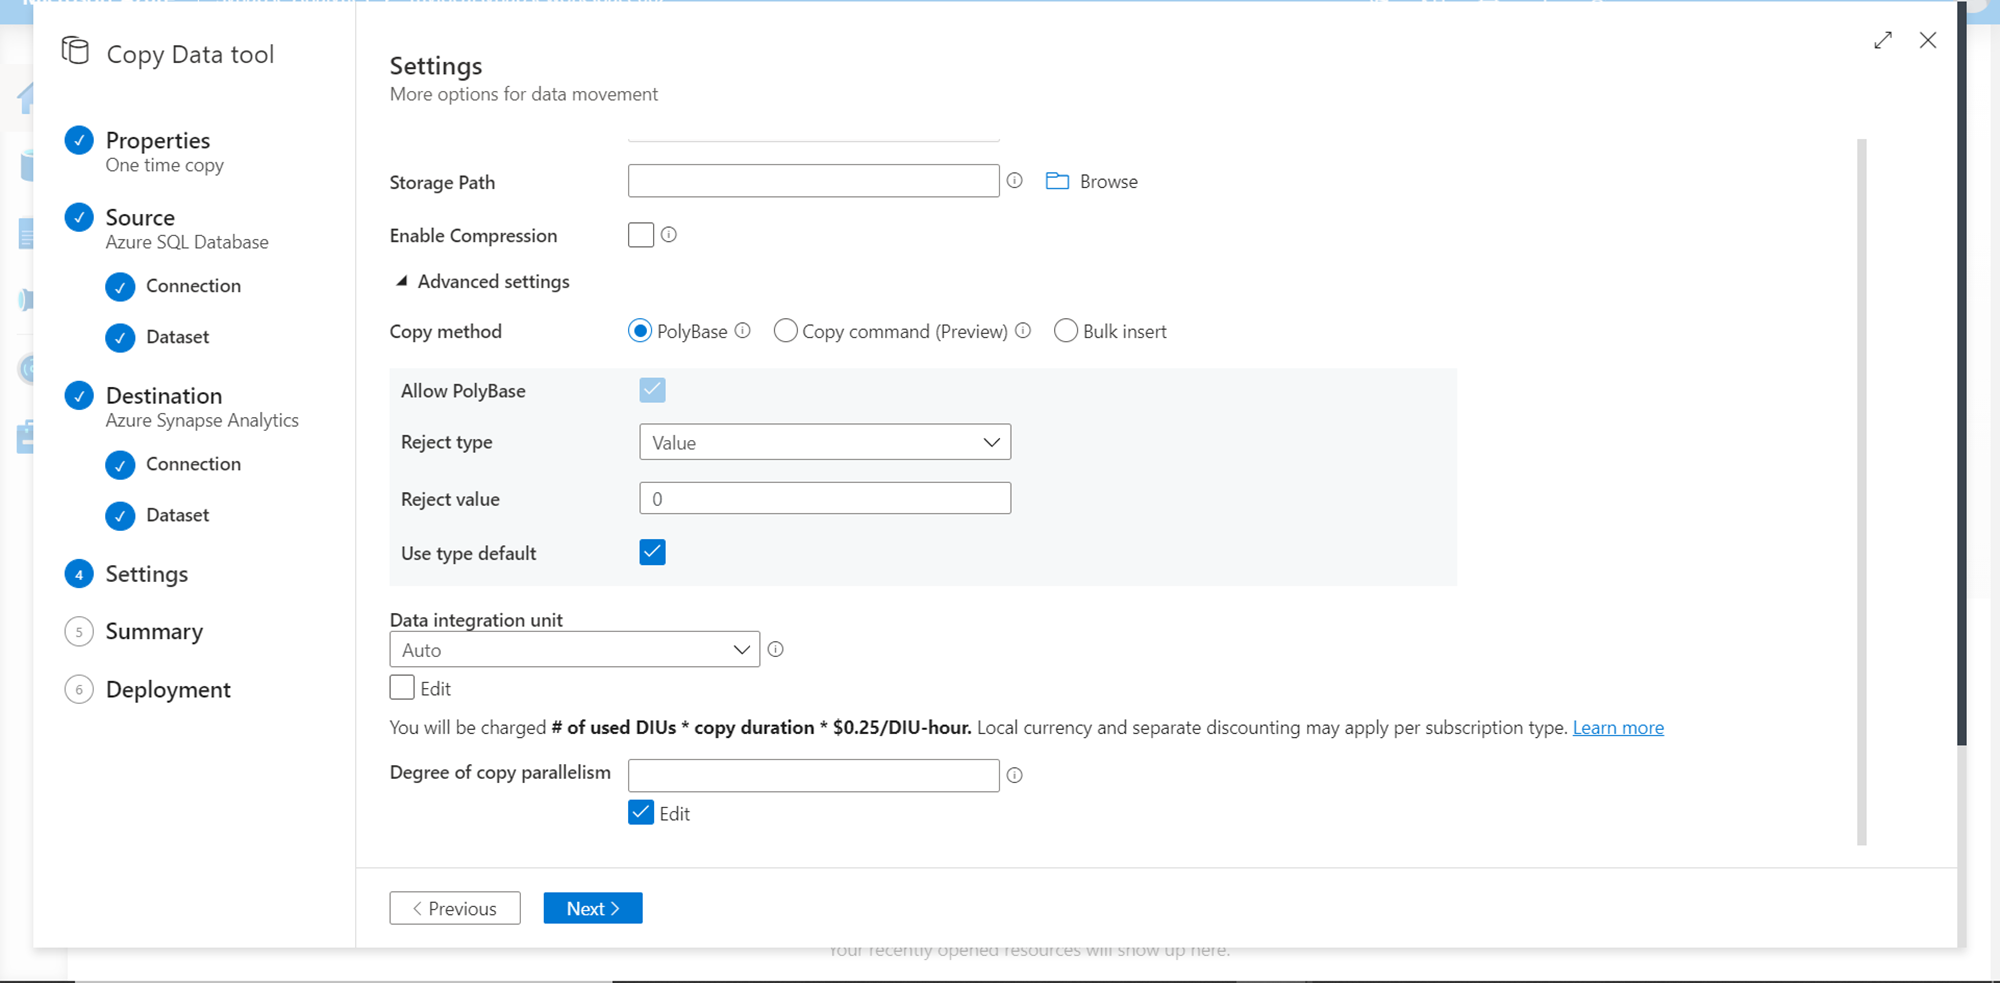Go to the Summary step
The width and height of the screenshot is (2000, 983).
(x=154, y=632)
